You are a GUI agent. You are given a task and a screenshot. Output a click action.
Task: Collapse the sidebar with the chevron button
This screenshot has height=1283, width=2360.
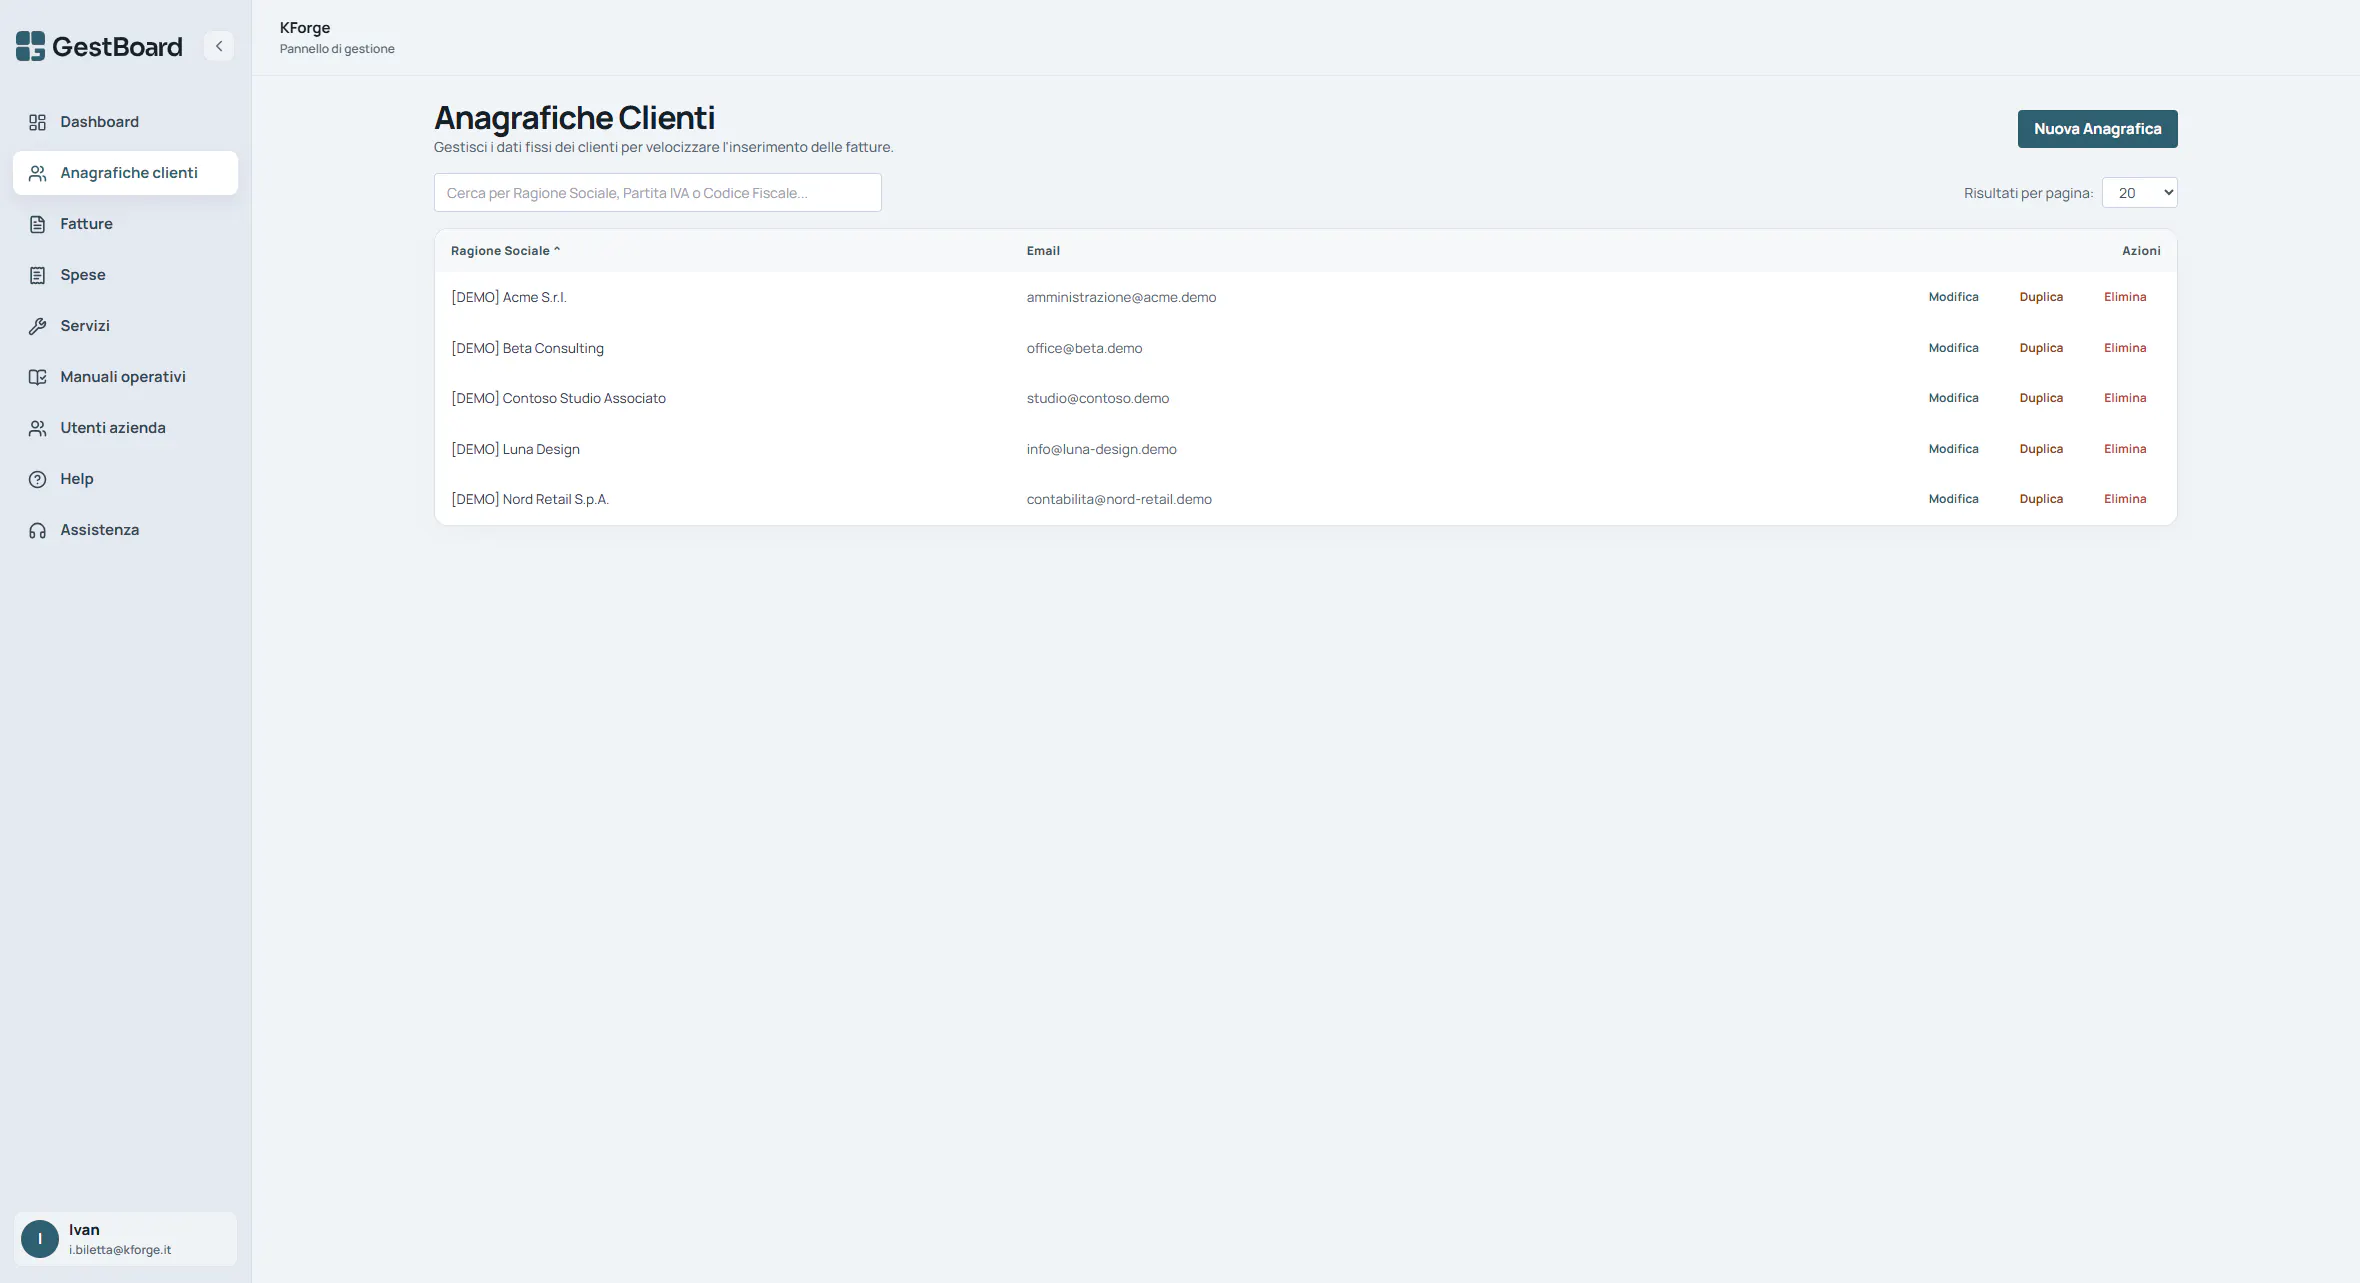[219, 46]
